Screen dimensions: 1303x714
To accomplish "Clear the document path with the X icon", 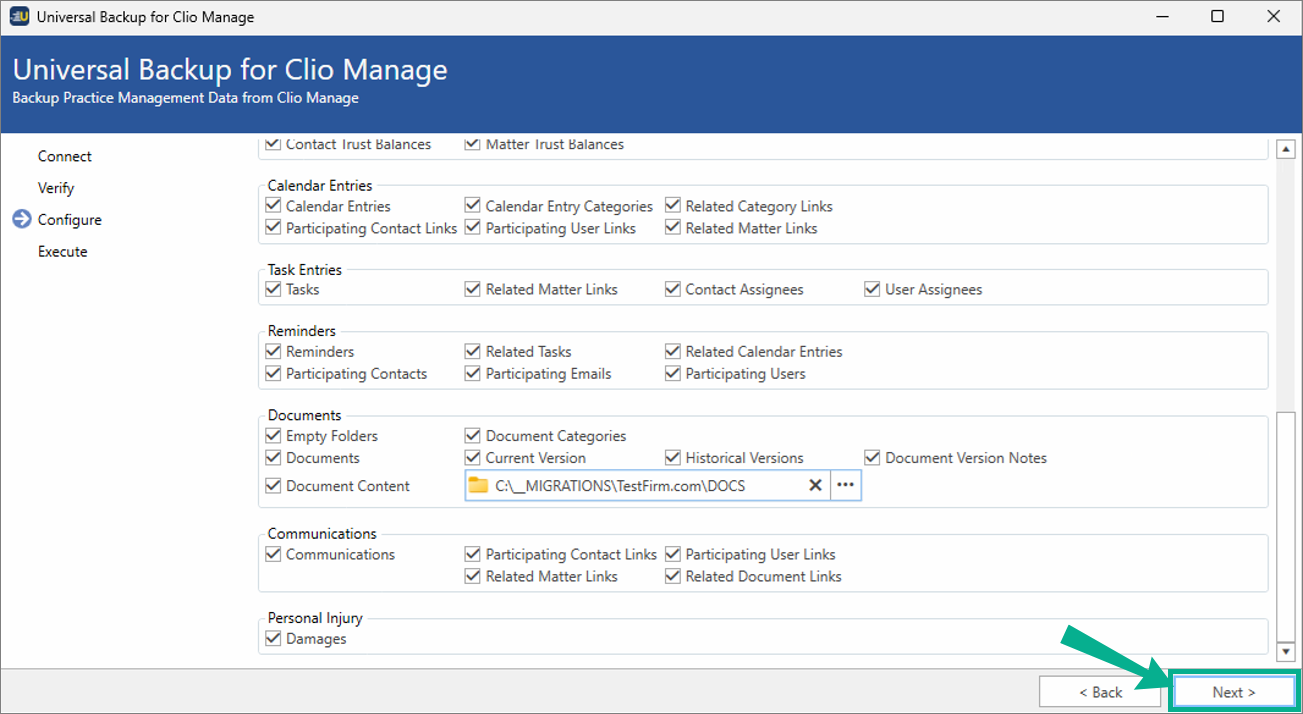I will click(x=815, y=485).
